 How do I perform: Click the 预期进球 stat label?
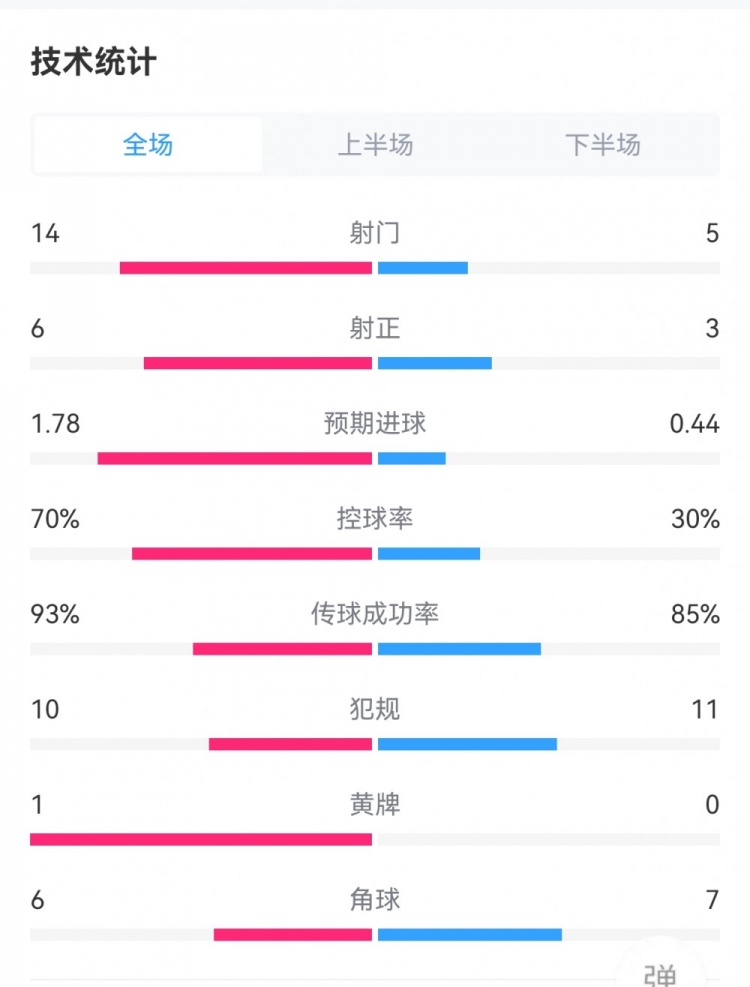[375, 424]
